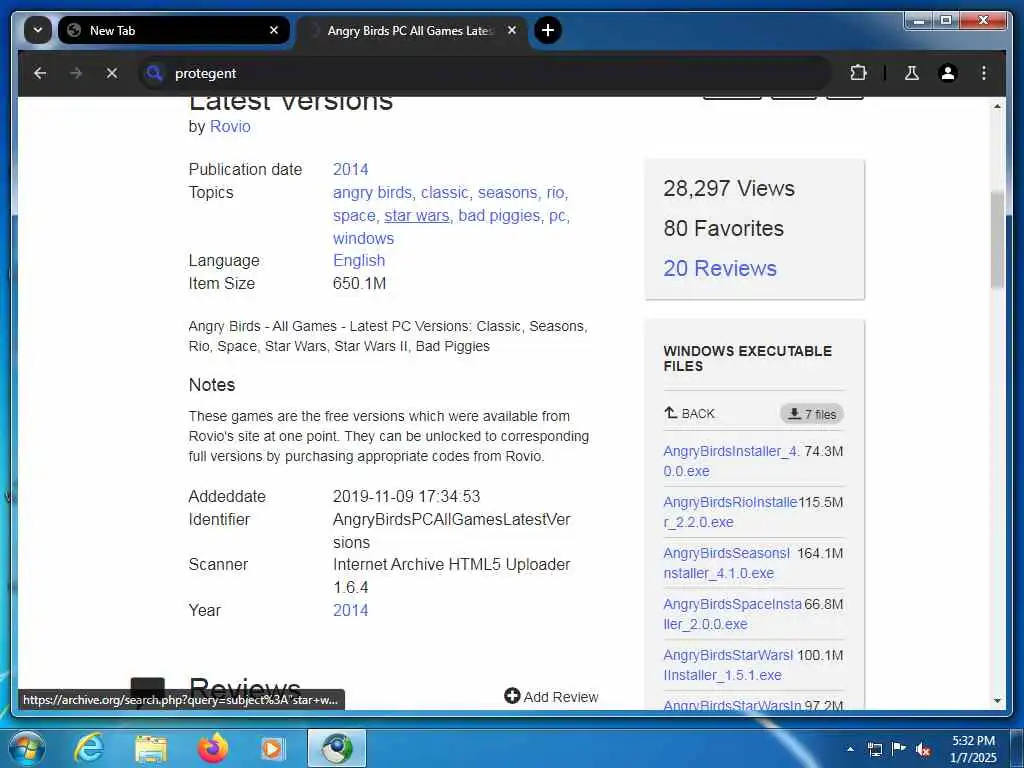Open the space topic link
1024x768 pixels.
coord(354,216)
